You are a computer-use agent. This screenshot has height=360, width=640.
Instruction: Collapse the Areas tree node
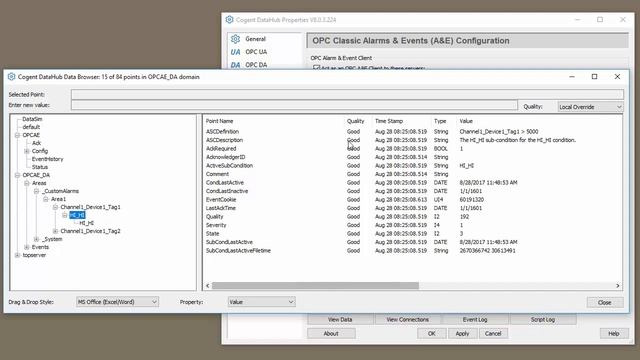coord(27,183)
